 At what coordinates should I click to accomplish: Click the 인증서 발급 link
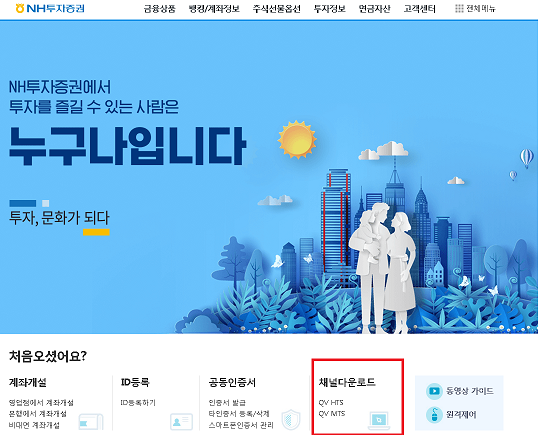pyautogui.click(x=227, y=402)
